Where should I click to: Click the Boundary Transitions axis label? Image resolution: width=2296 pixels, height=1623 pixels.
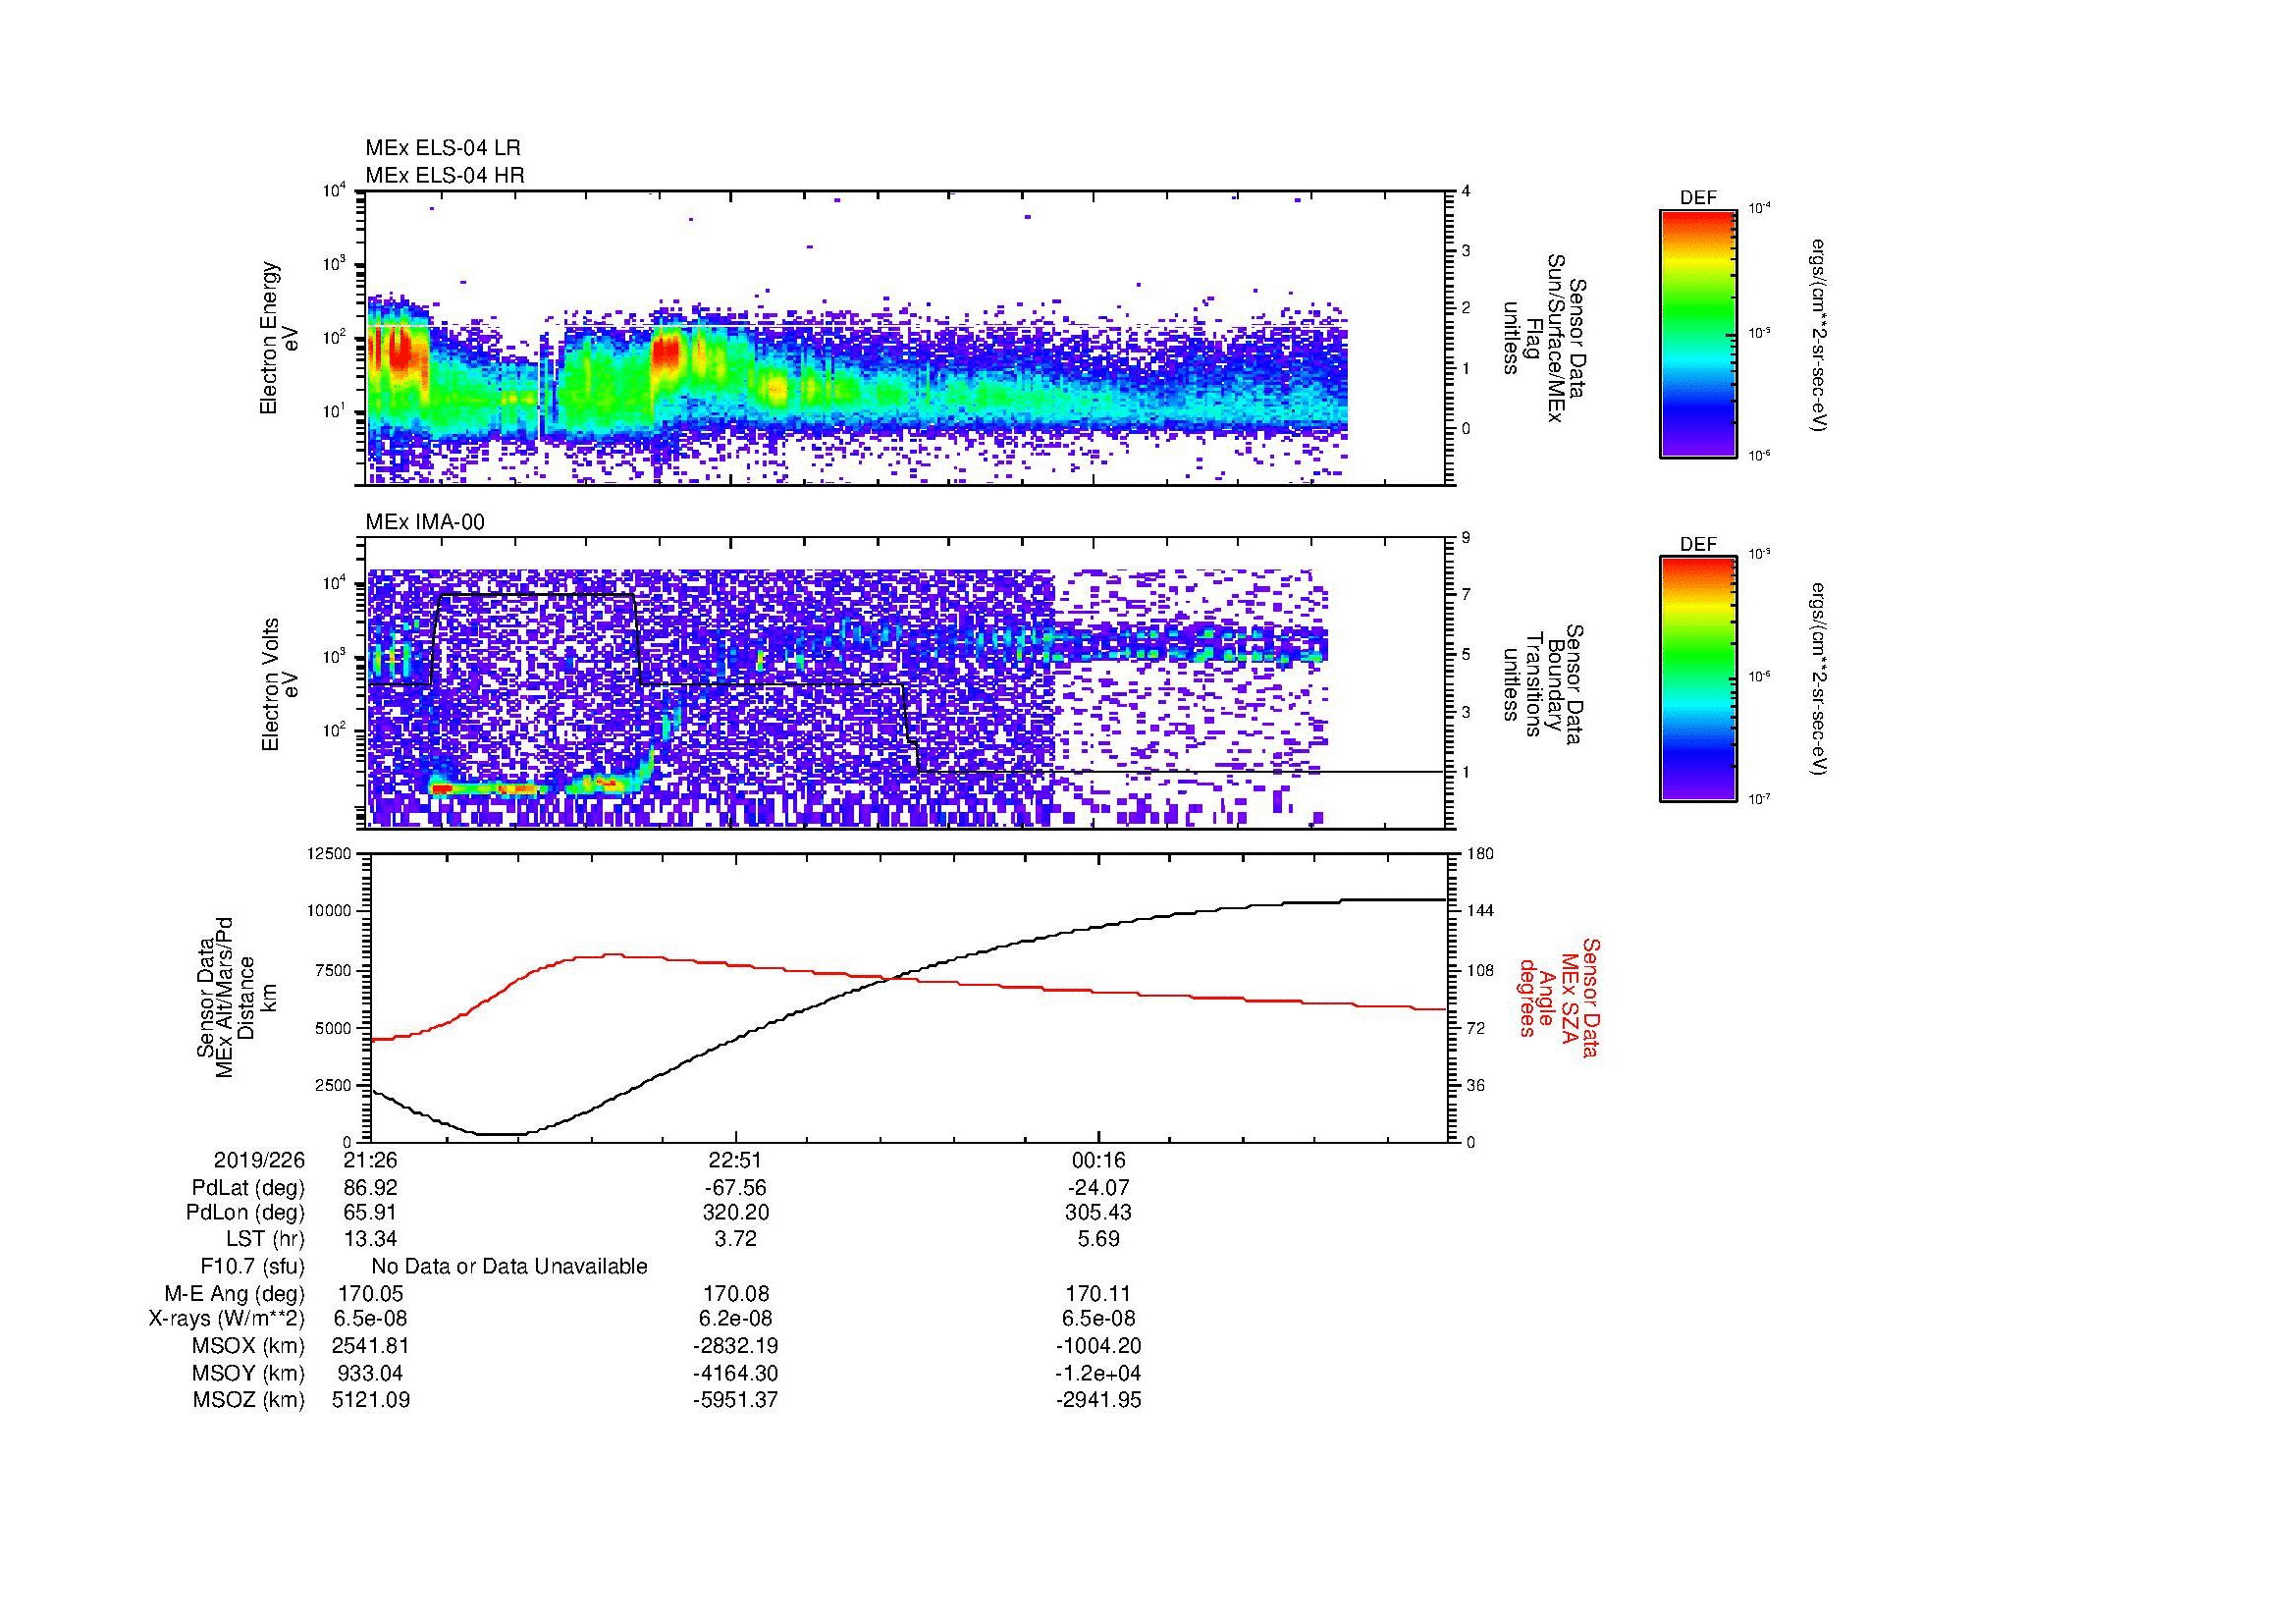click(1543, 685)
